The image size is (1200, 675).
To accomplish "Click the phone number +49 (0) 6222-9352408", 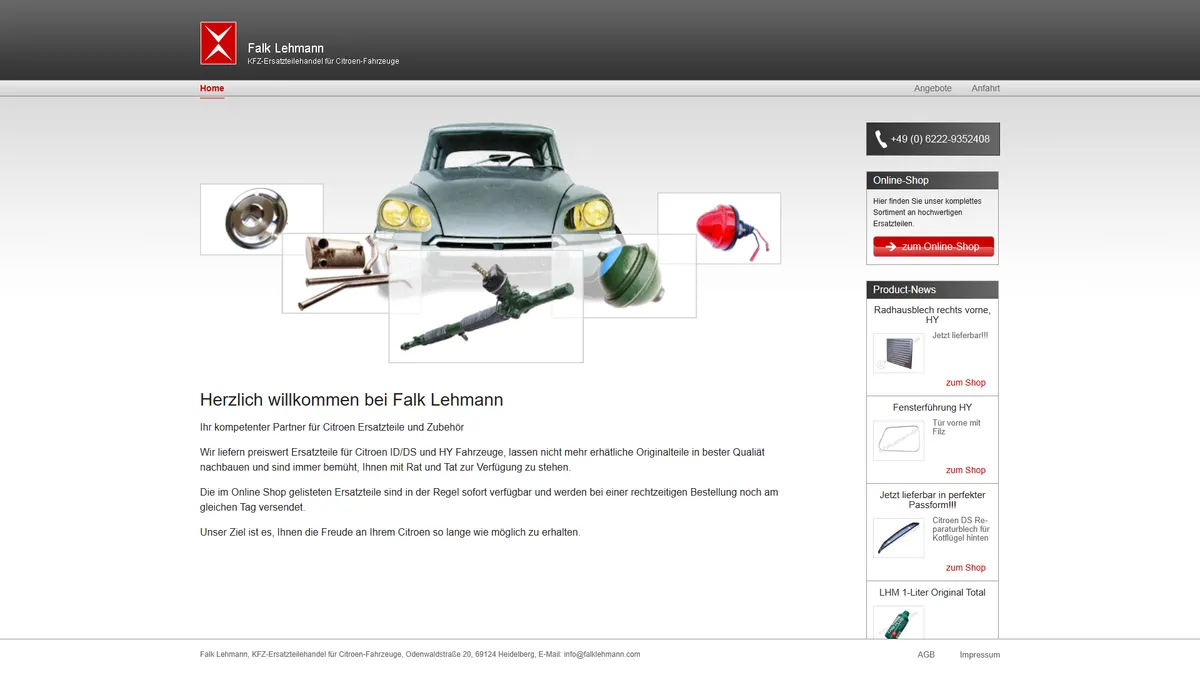I will 940,139.
